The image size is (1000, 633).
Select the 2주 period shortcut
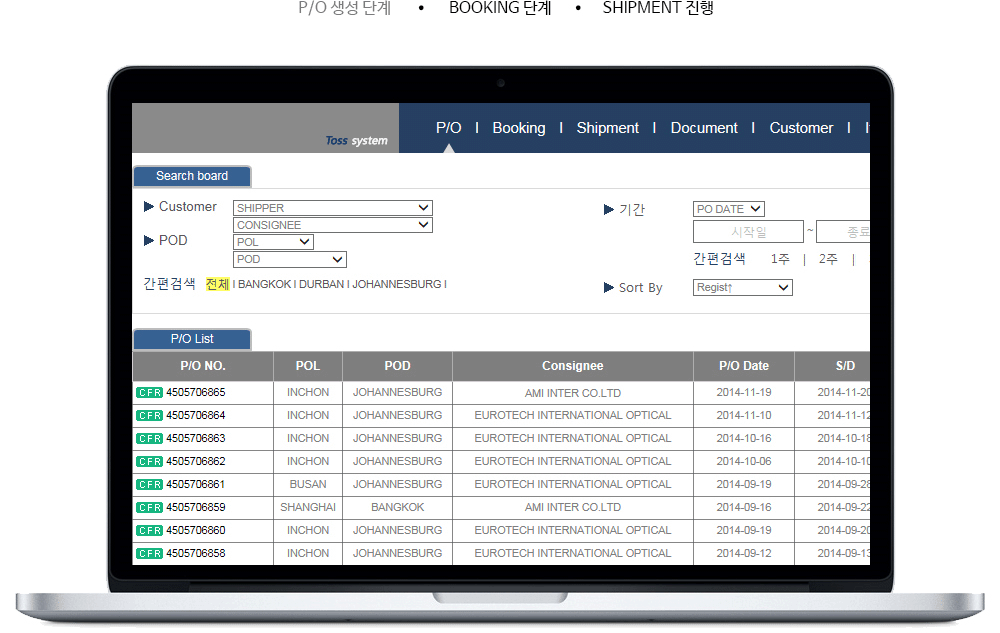[x=828, y=259]
